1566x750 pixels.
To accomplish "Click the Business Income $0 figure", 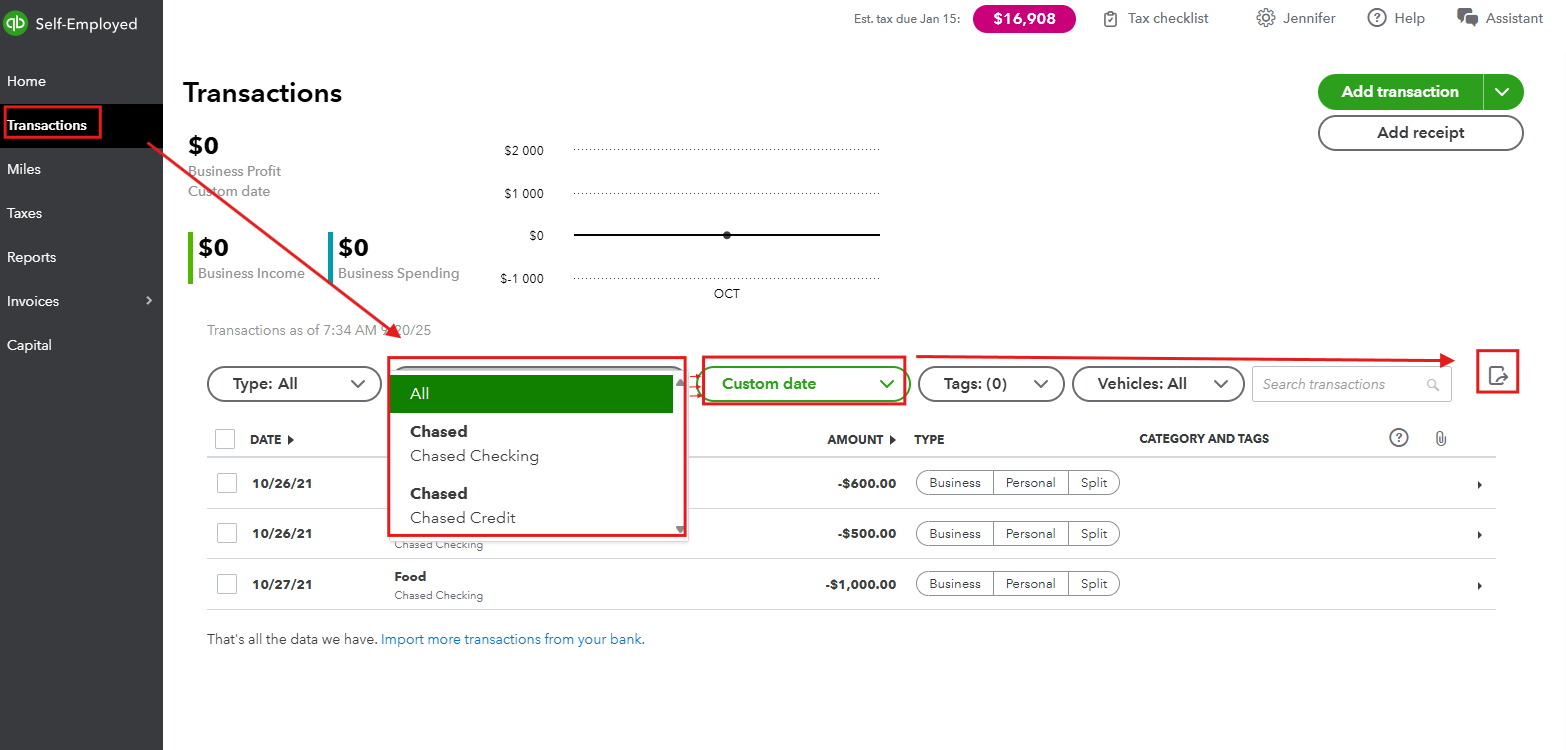I will [213, 247].
